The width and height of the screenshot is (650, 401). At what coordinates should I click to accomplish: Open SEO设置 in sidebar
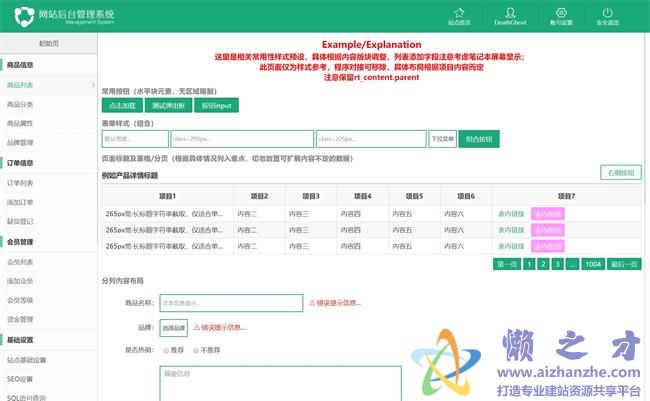pos(19,379)
